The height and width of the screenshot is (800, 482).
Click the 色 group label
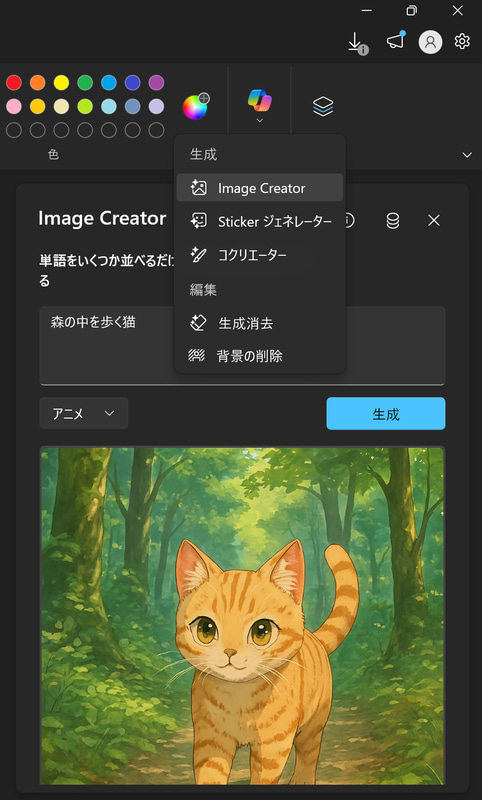(54, 154)
